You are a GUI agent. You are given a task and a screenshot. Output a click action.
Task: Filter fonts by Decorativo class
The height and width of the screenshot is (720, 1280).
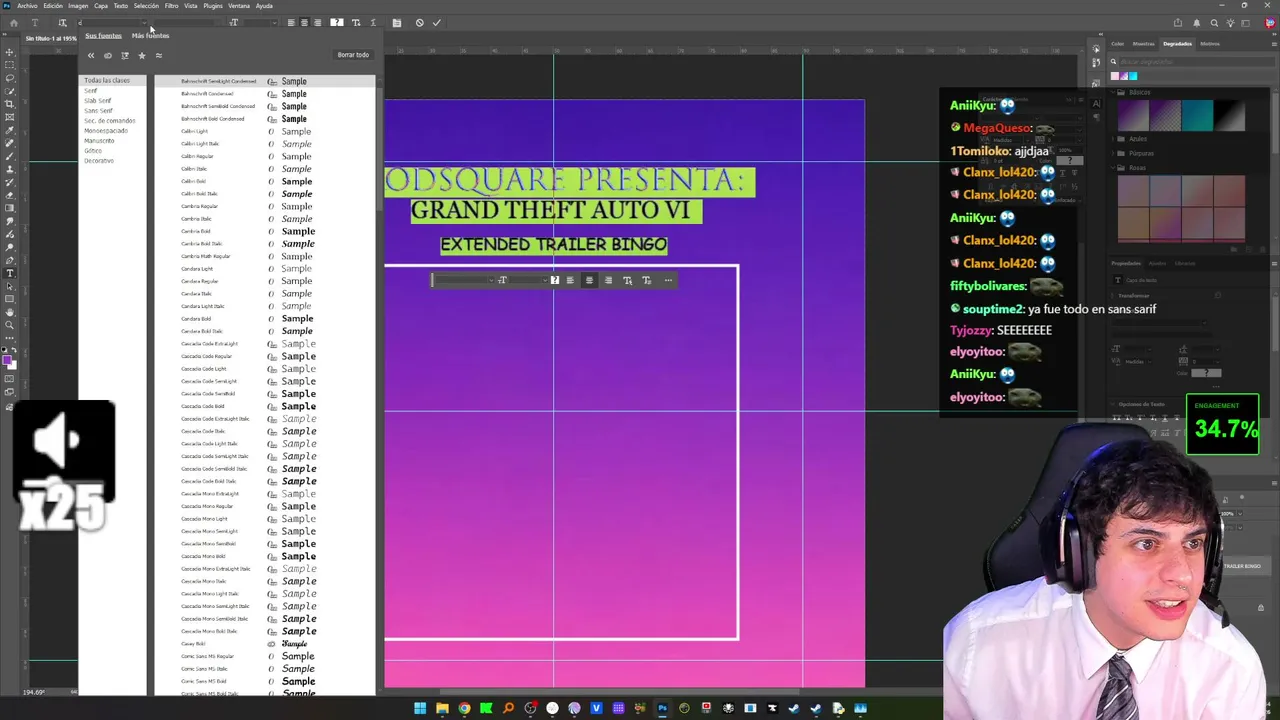(99, 161)
